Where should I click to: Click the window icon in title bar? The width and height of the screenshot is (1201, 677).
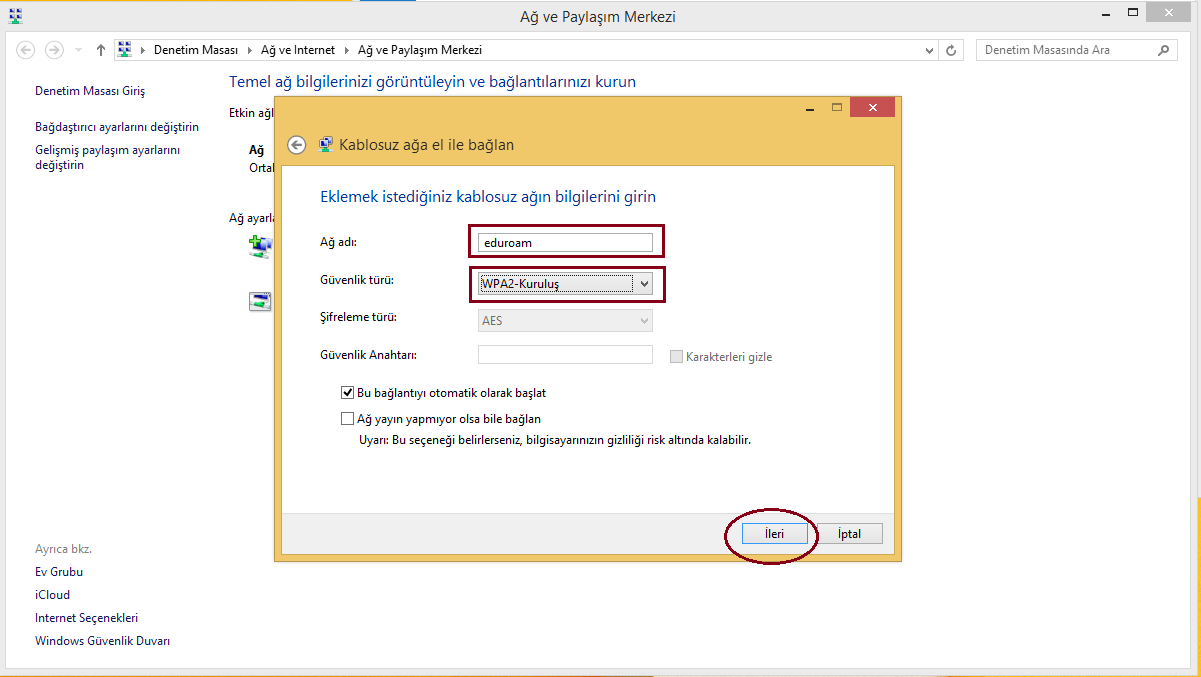click(x=15, y=16)
